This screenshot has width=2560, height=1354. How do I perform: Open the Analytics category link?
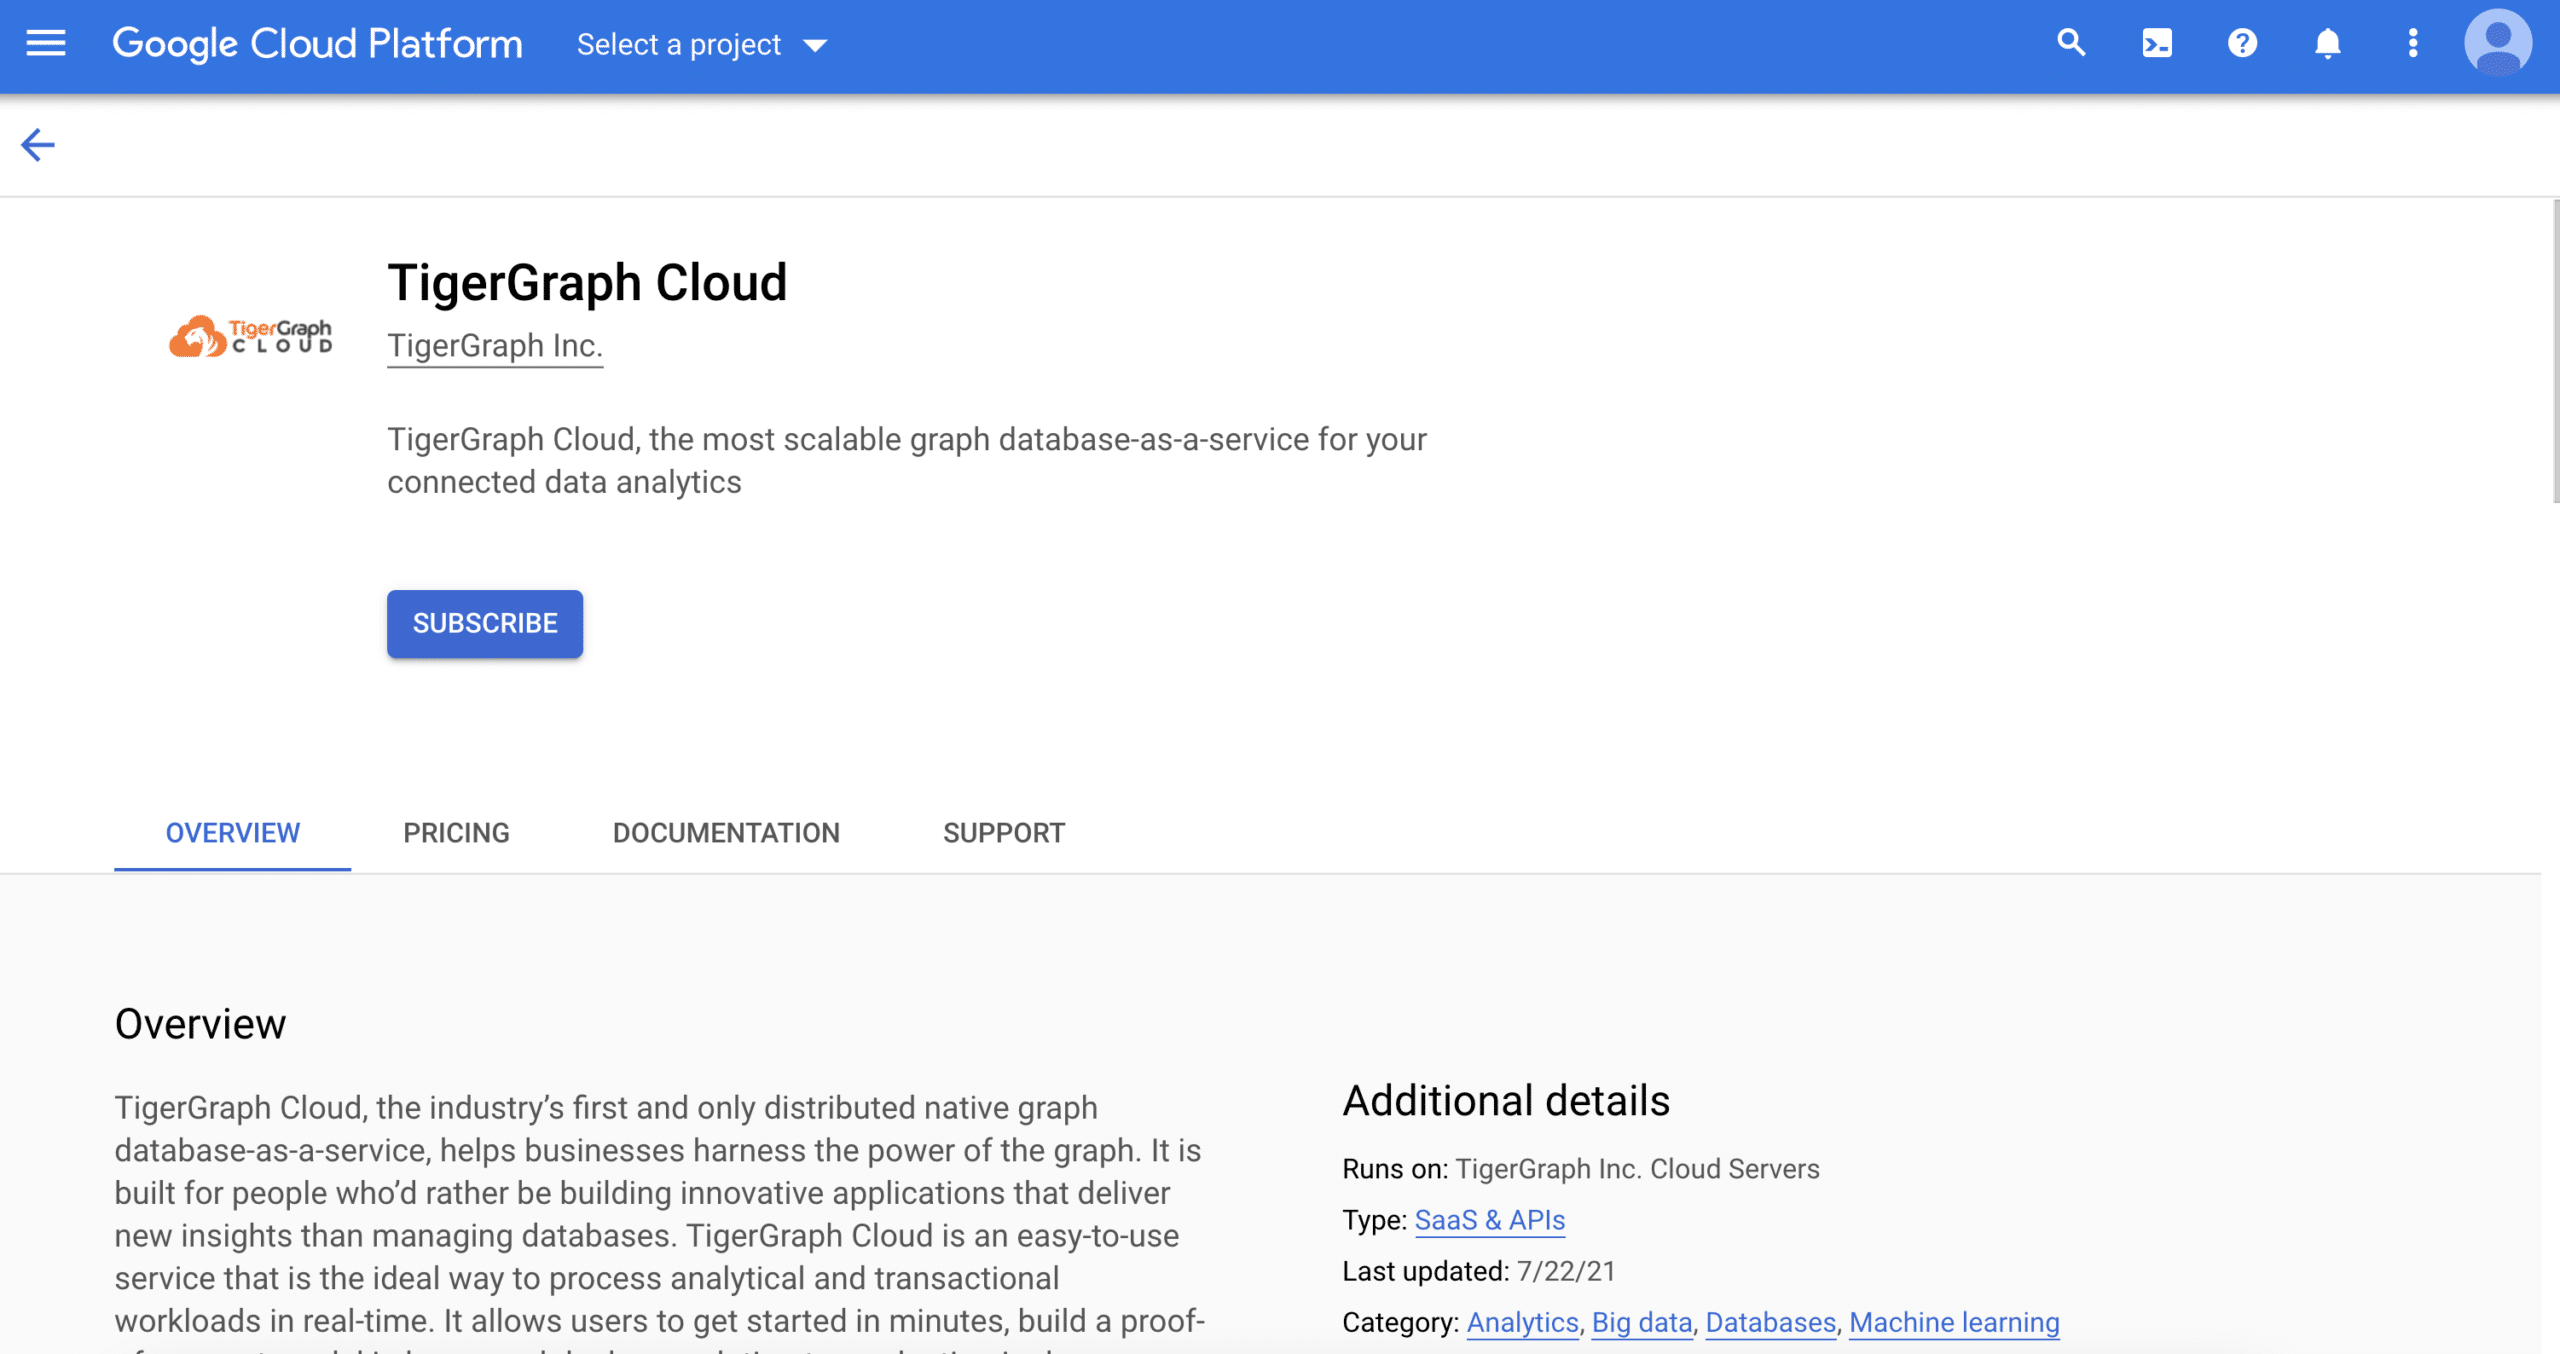pyautogui.click(x=1522, y=1322)
